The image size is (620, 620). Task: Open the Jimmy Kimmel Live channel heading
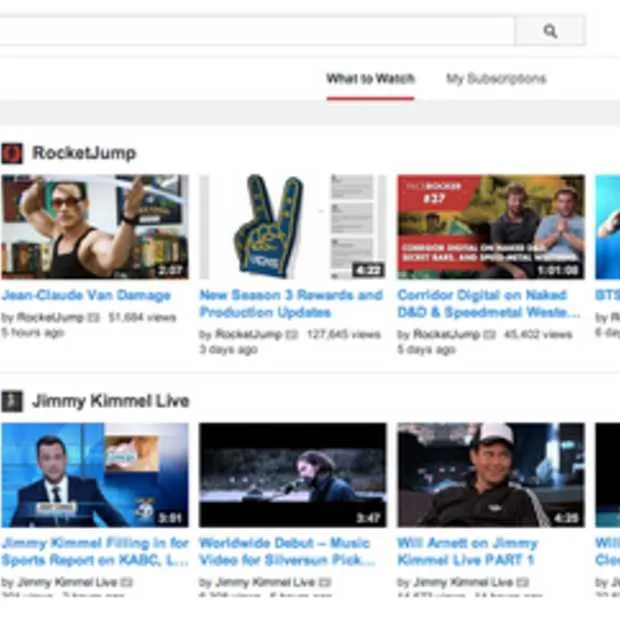pos(111,401)
